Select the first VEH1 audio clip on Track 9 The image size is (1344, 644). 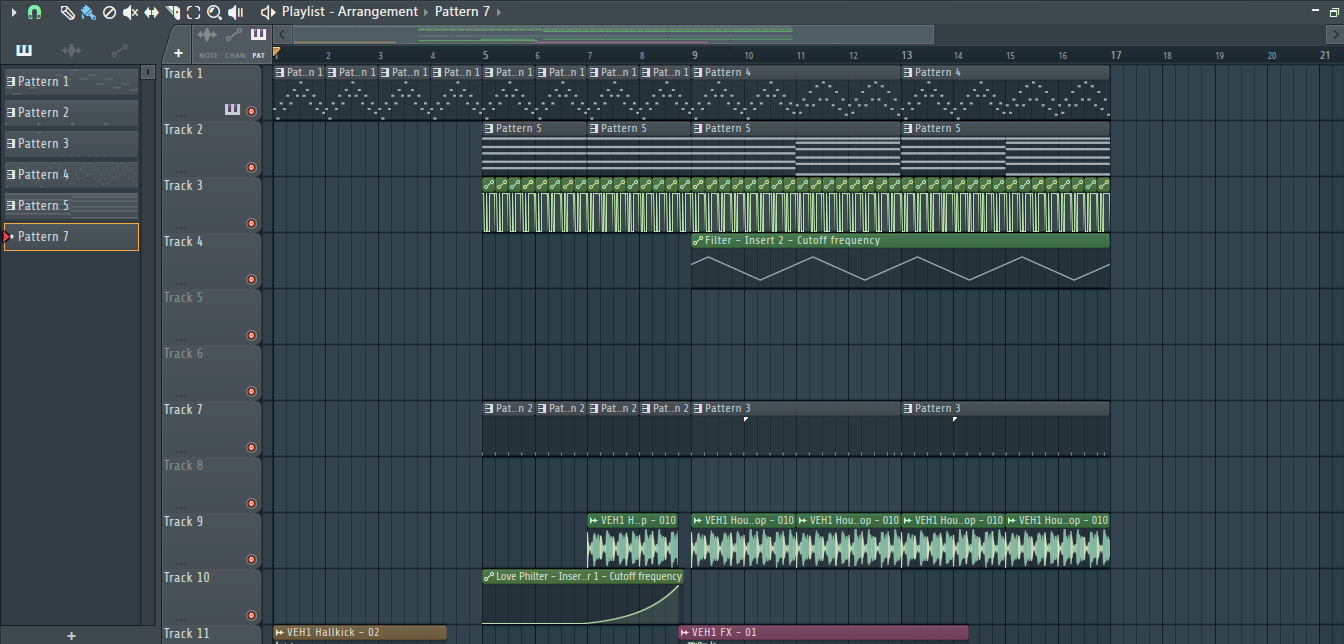(x=634, y=540)
